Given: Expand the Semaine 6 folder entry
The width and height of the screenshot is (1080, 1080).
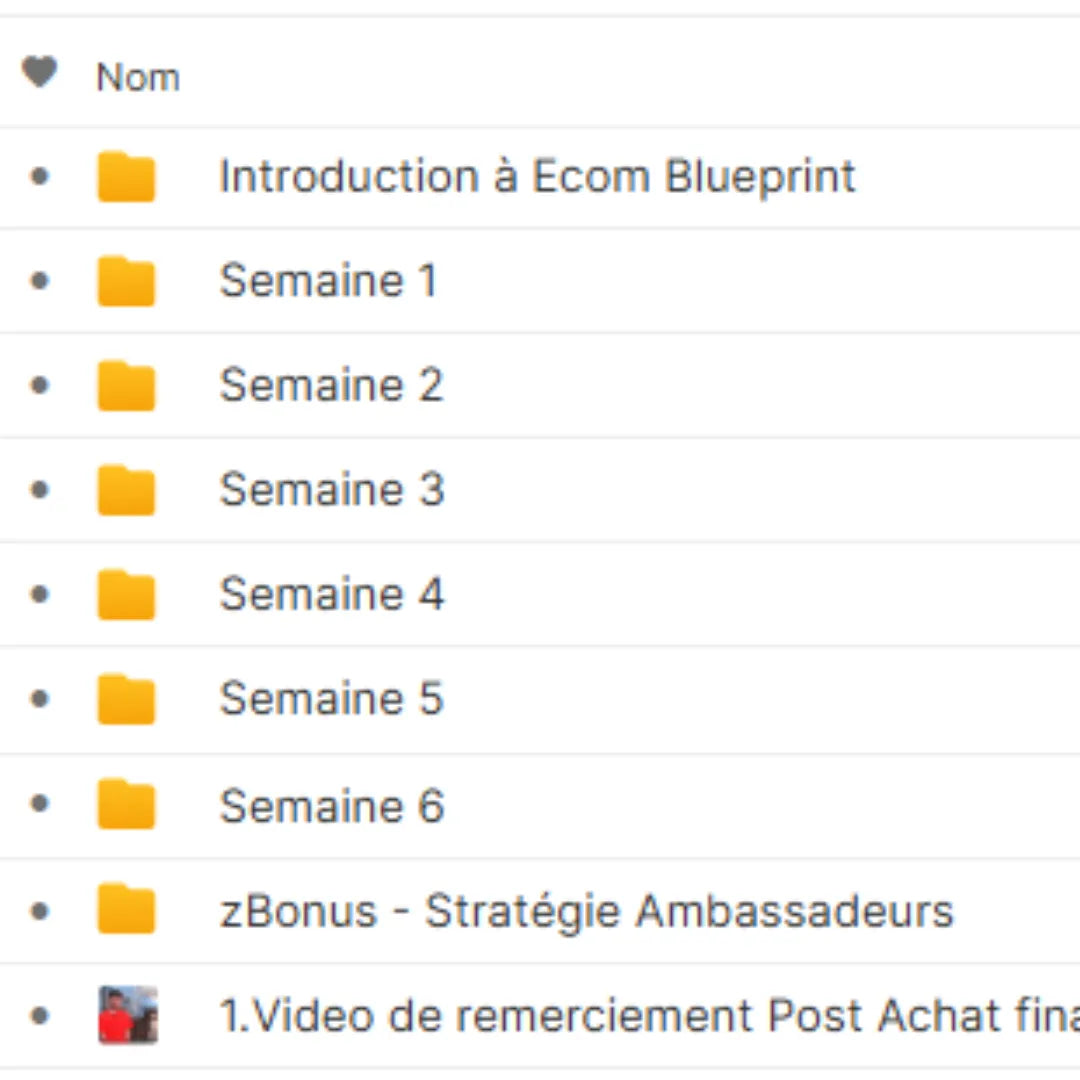Looking at the screenshot, I should pos(331,805).
